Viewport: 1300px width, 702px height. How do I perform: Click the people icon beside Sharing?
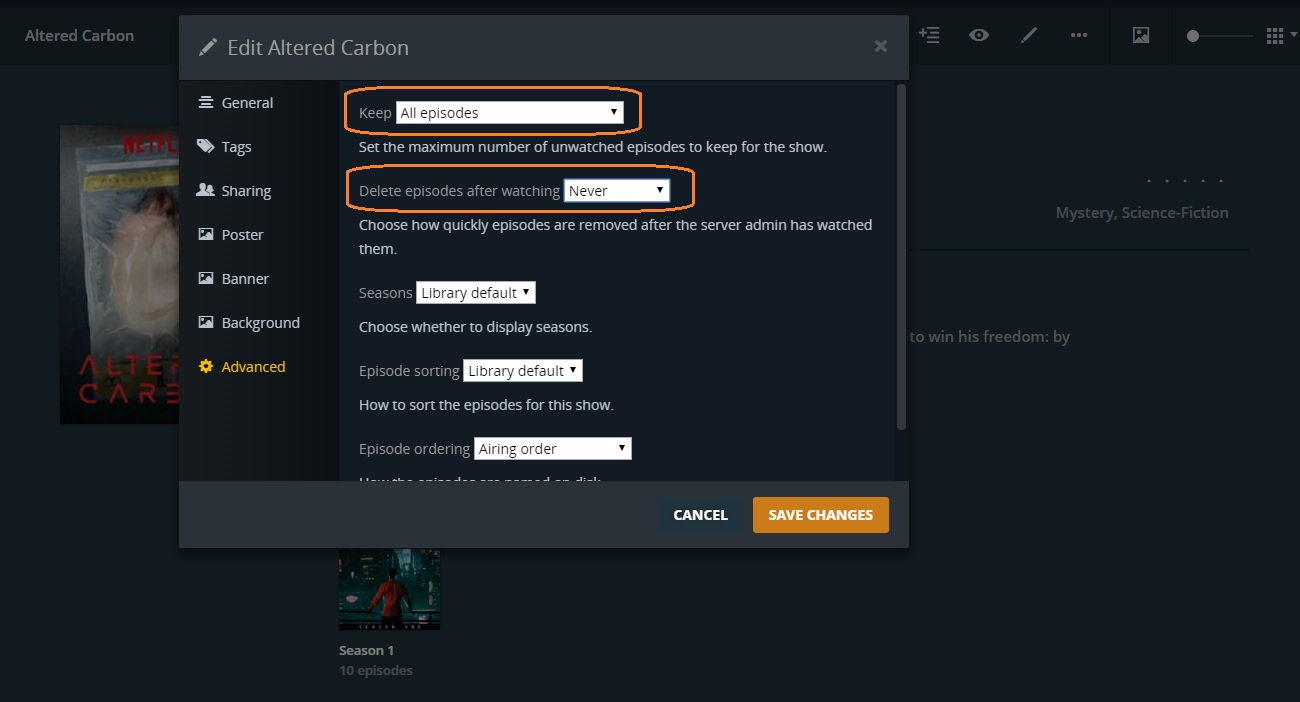(206, 190)
